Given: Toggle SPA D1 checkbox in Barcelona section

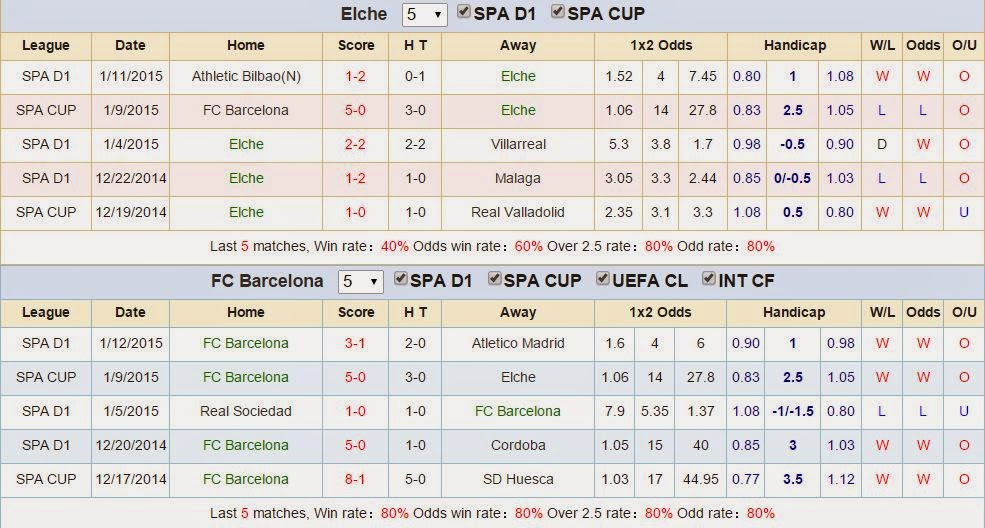Looking at the screenshot, I should point(402,279).
